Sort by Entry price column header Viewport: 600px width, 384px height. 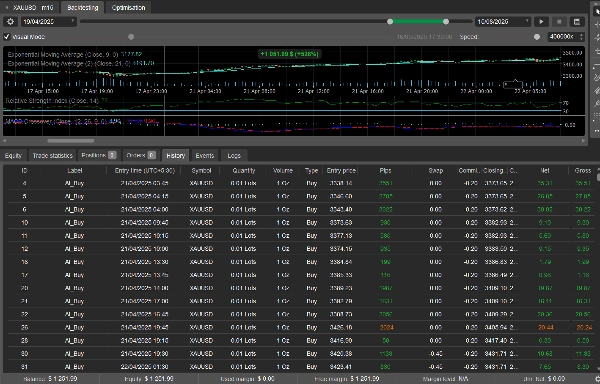[341, 171]
